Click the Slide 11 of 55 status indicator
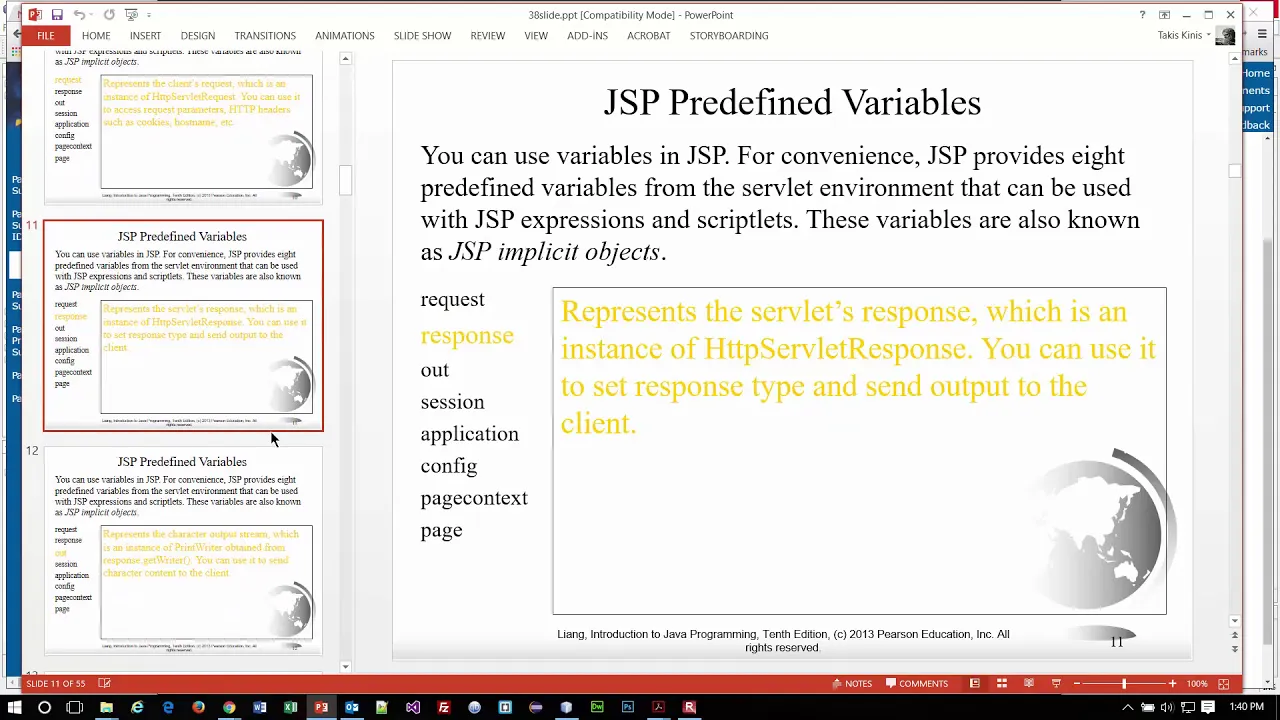Viewport: 1280px width, 720px height. pyautogui.click(x=56, y=684)
